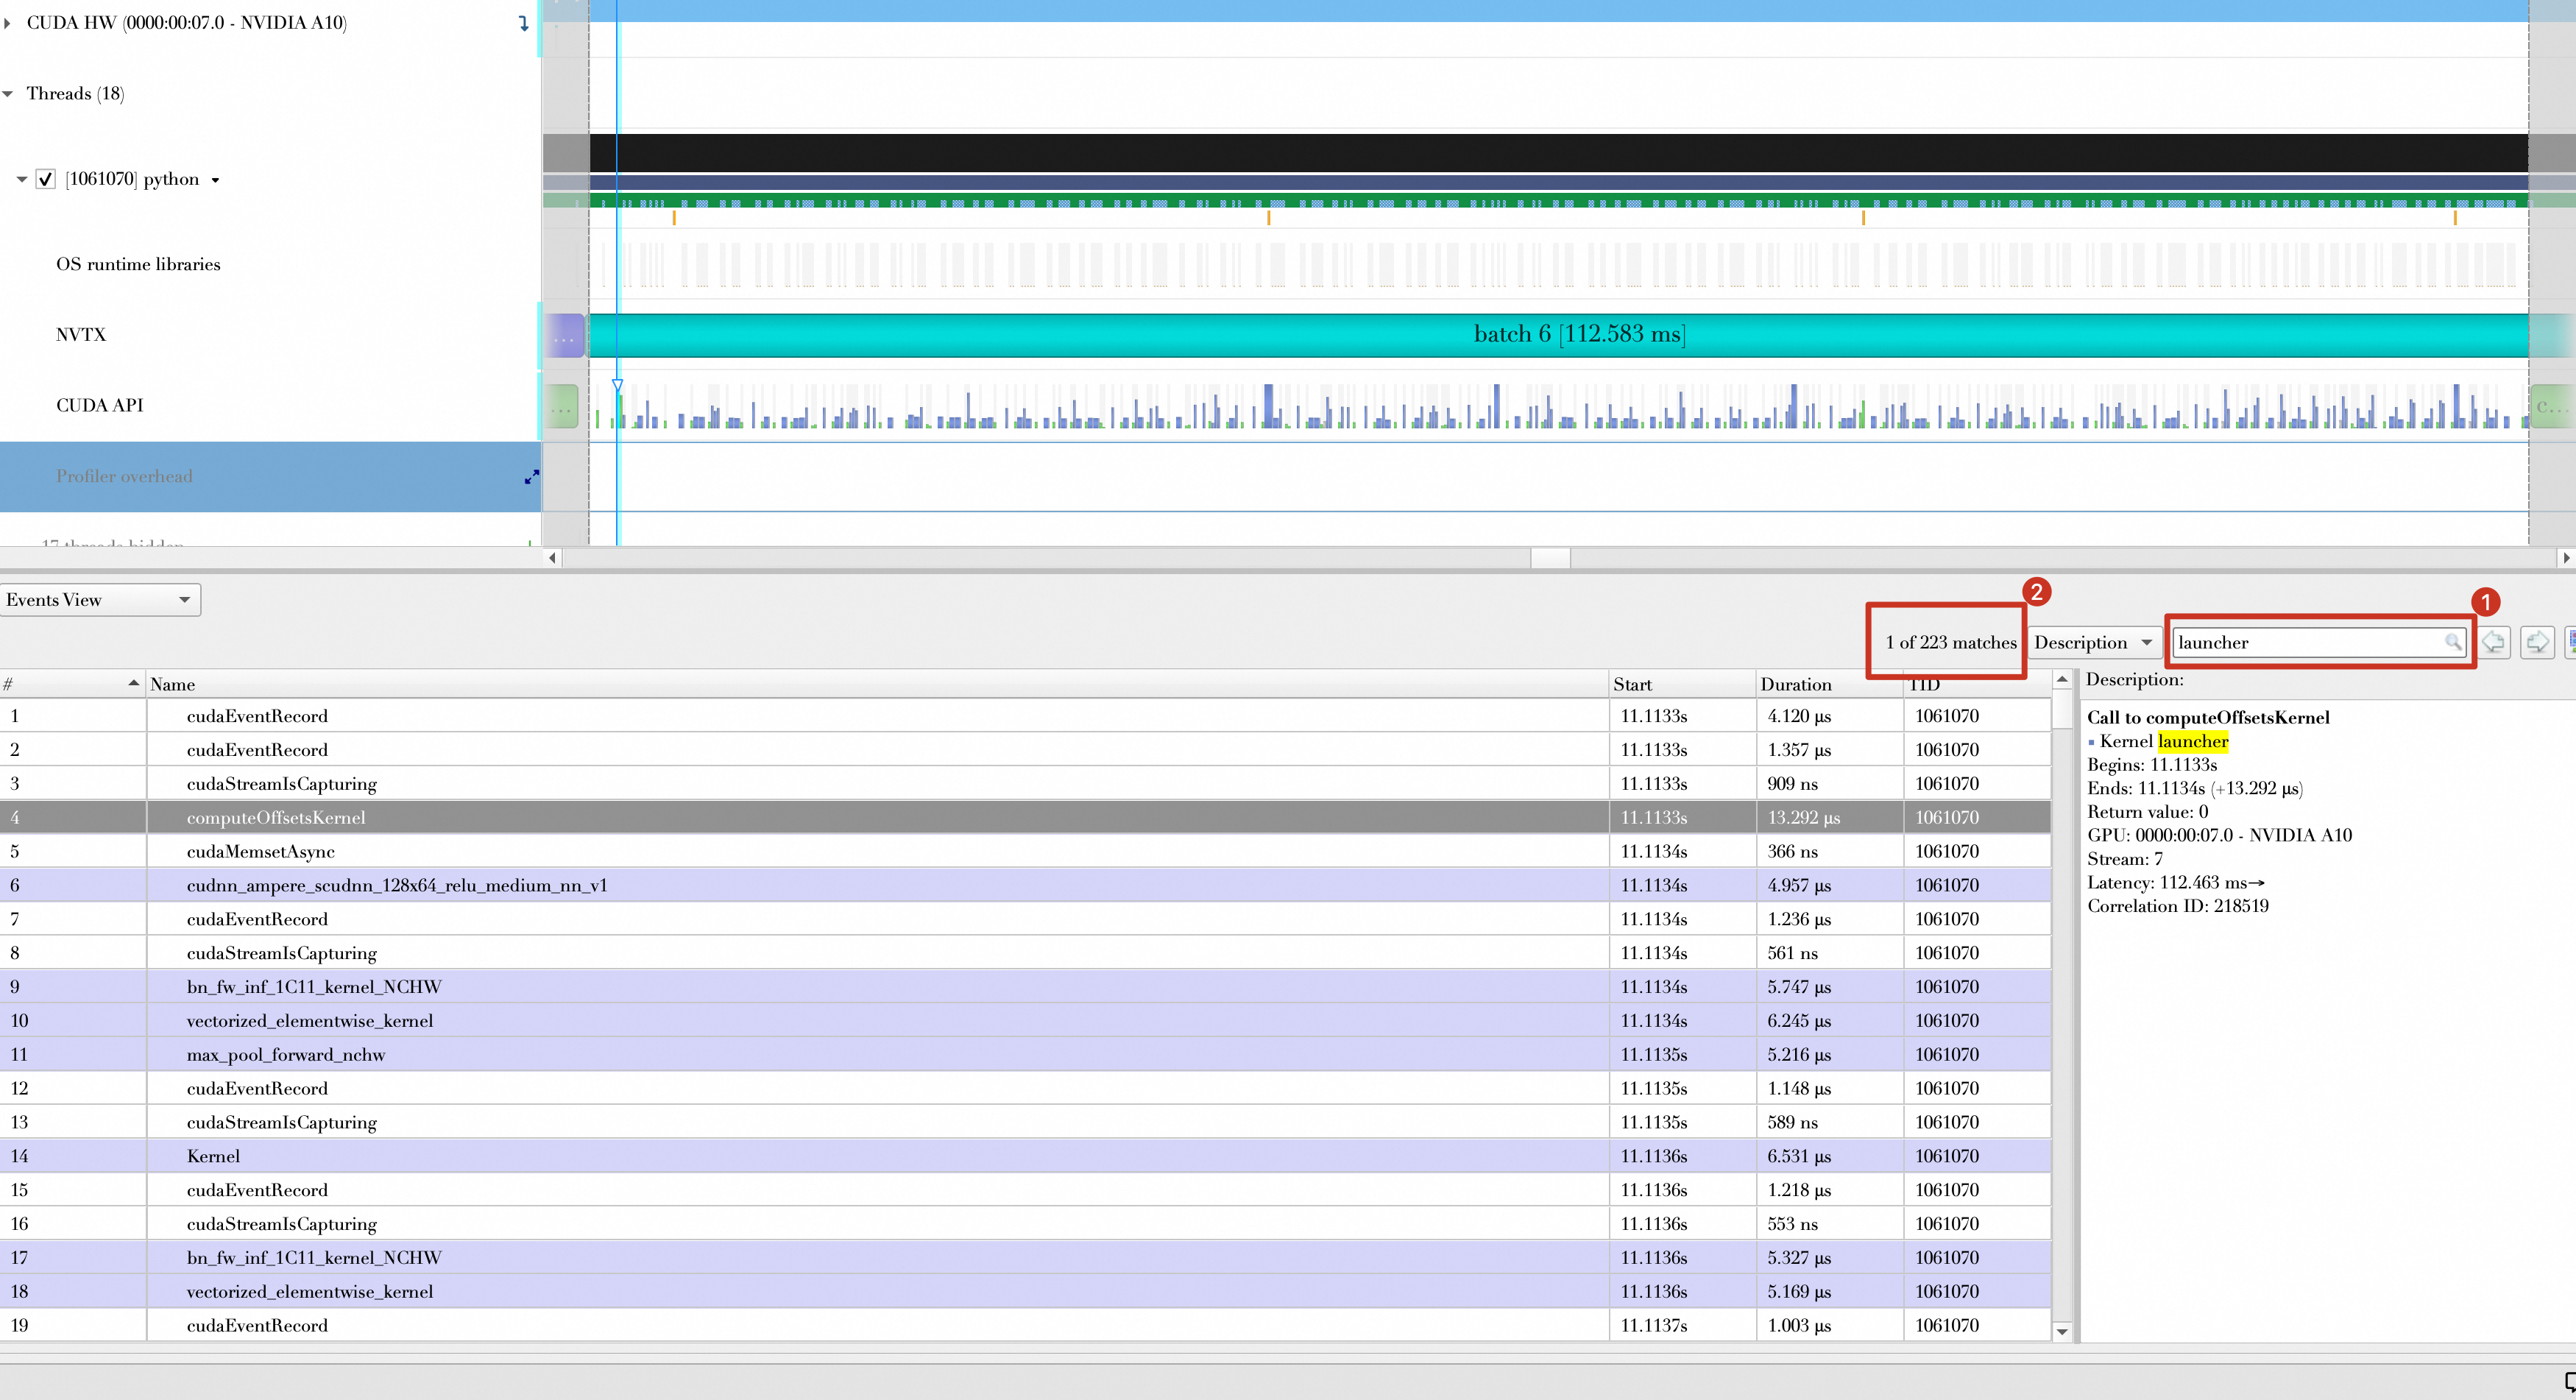Go to next search match arrow
This screenshot has height=1400, width=2576.
2537,642
